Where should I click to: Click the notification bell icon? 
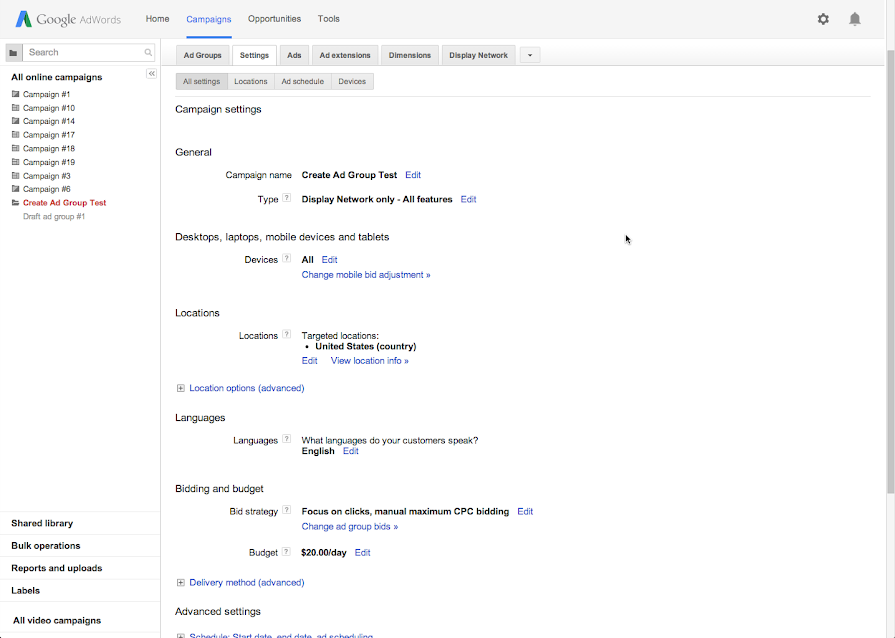pyautogui.click(x=855, y=18)
